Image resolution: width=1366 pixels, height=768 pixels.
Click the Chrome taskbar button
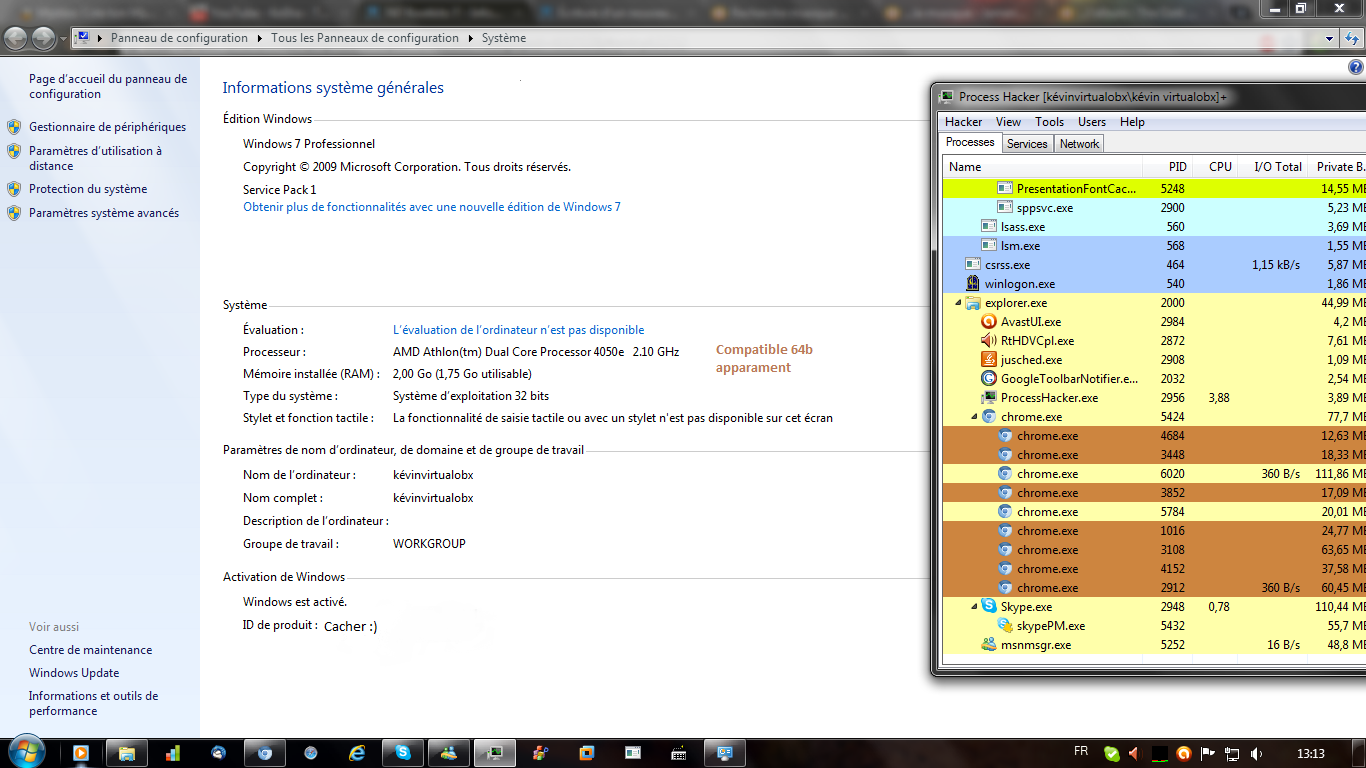[265, 753]
